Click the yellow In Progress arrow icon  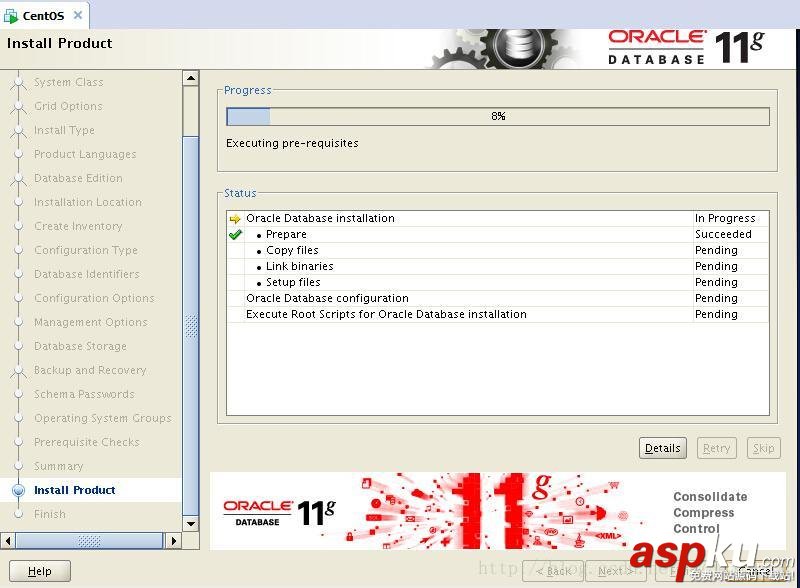tap(235, 219)
